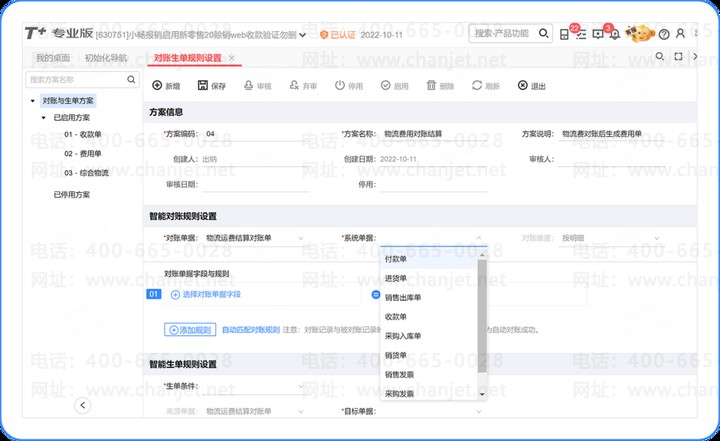The image size is (720, 441).
Task: Choose 采购入库单 from the dropdown list
Action: tap(429, 336)
